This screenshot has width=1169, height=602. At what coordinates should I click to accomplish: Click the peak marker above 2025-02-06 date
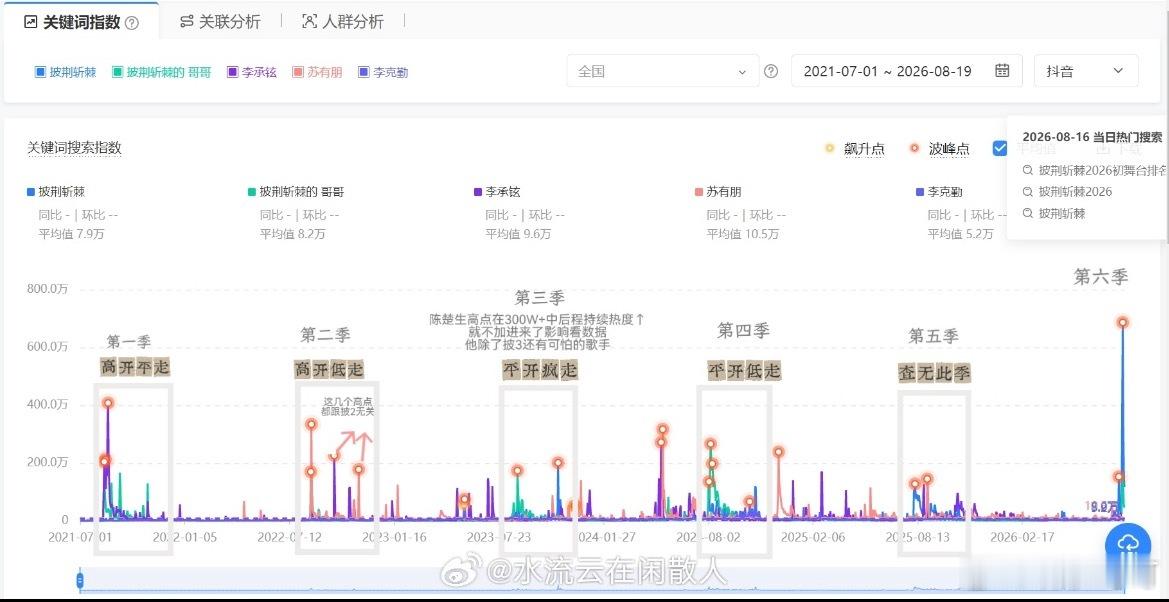pos(778,451)
